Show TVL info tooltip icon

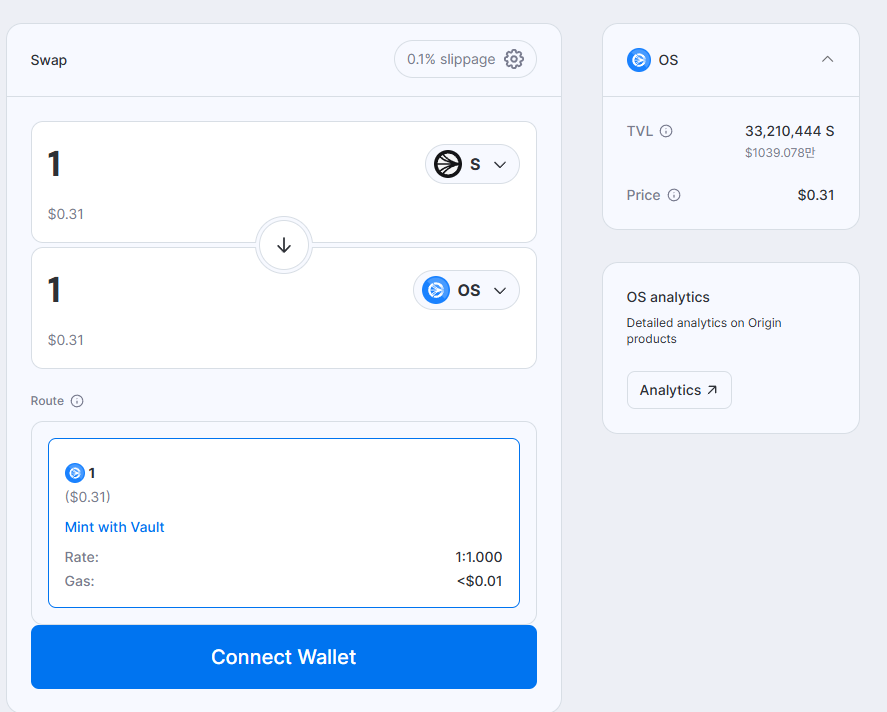point(666,131)
